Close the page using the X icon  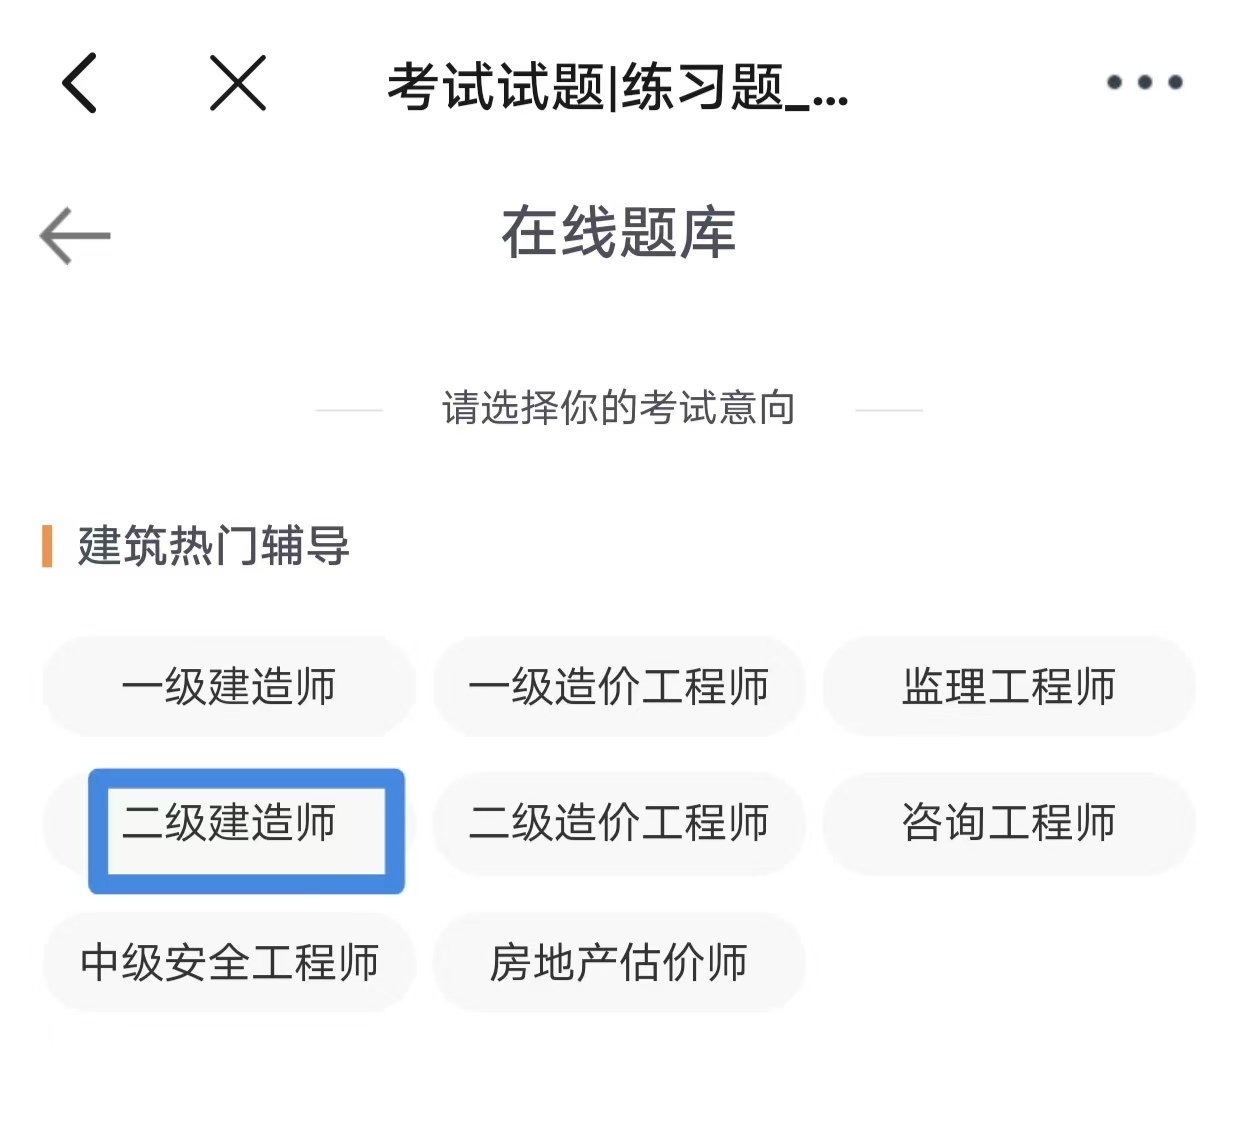coord(237,84)
